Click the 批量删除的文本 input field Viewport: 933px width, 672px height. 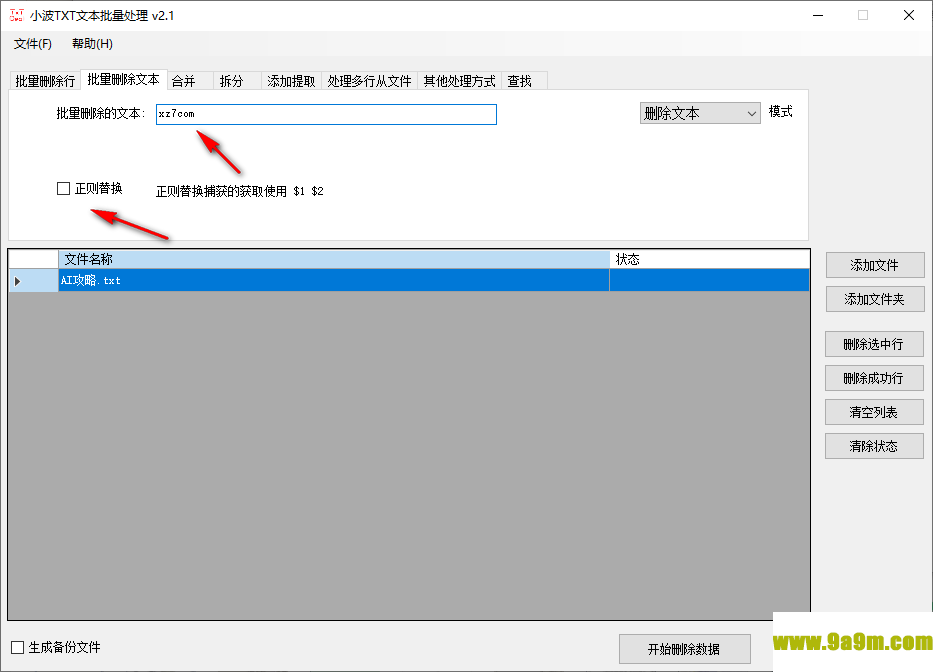click(x=326, y=114)
